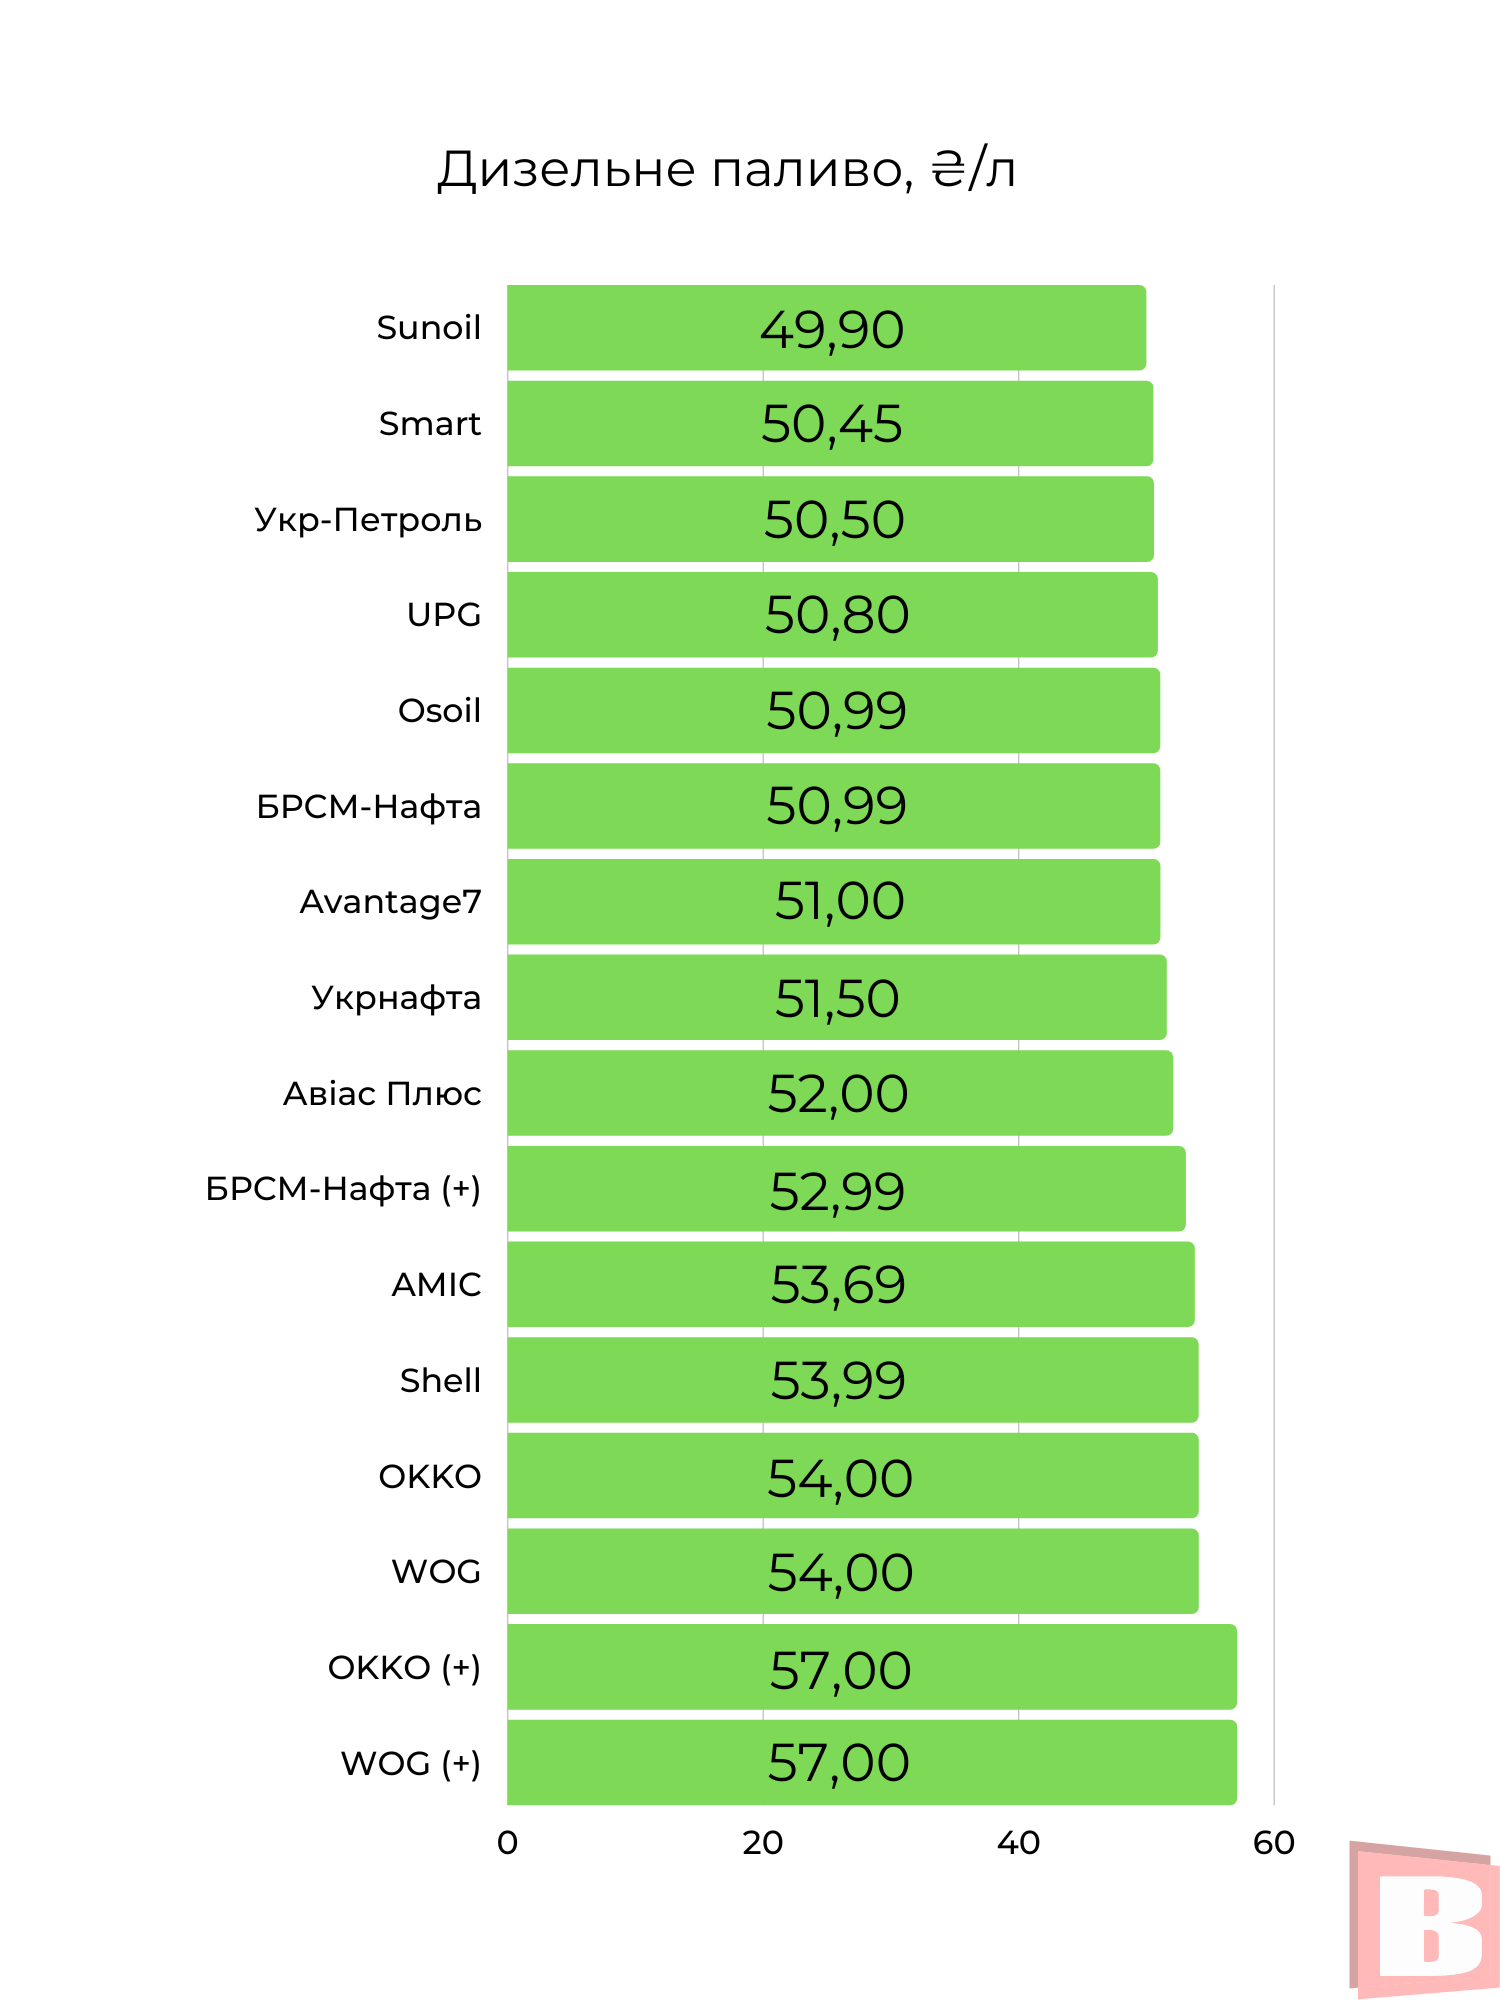Click the БРСМ-Нафта bar showing 50,99
The image size is (1500, 2000).
(833, 806)
